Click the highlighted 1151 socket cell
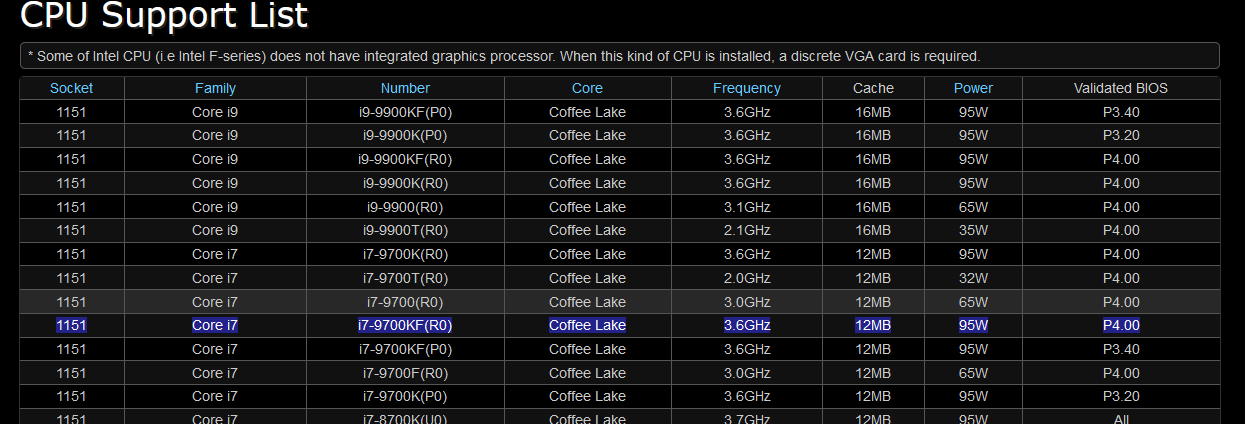The width and height of the screenshot is (1245, 424). [x=71, y=325]
